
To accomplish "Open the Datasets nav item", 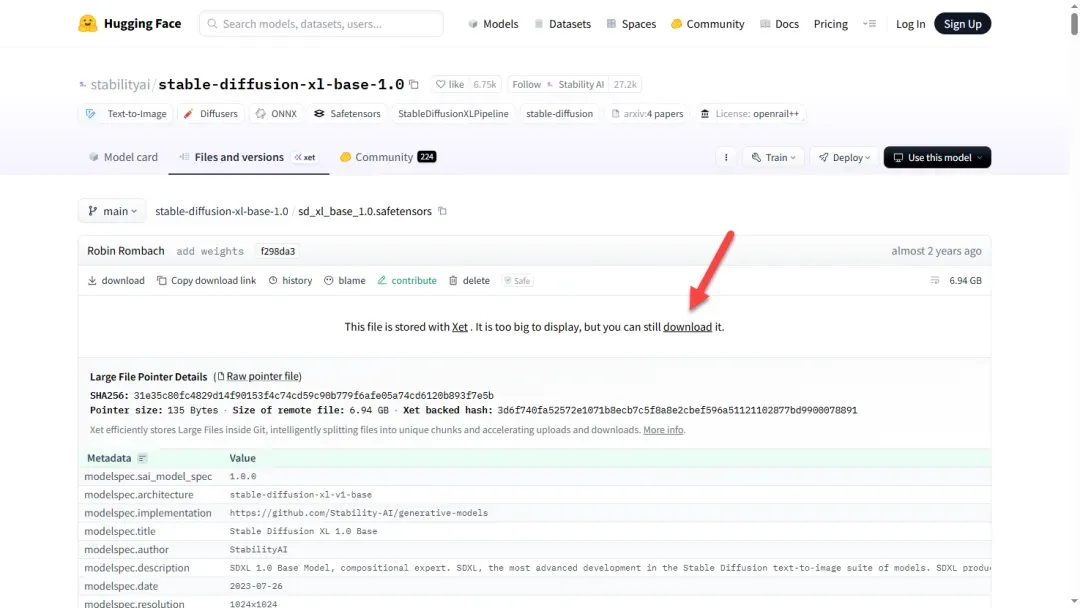I will point(563,23).
